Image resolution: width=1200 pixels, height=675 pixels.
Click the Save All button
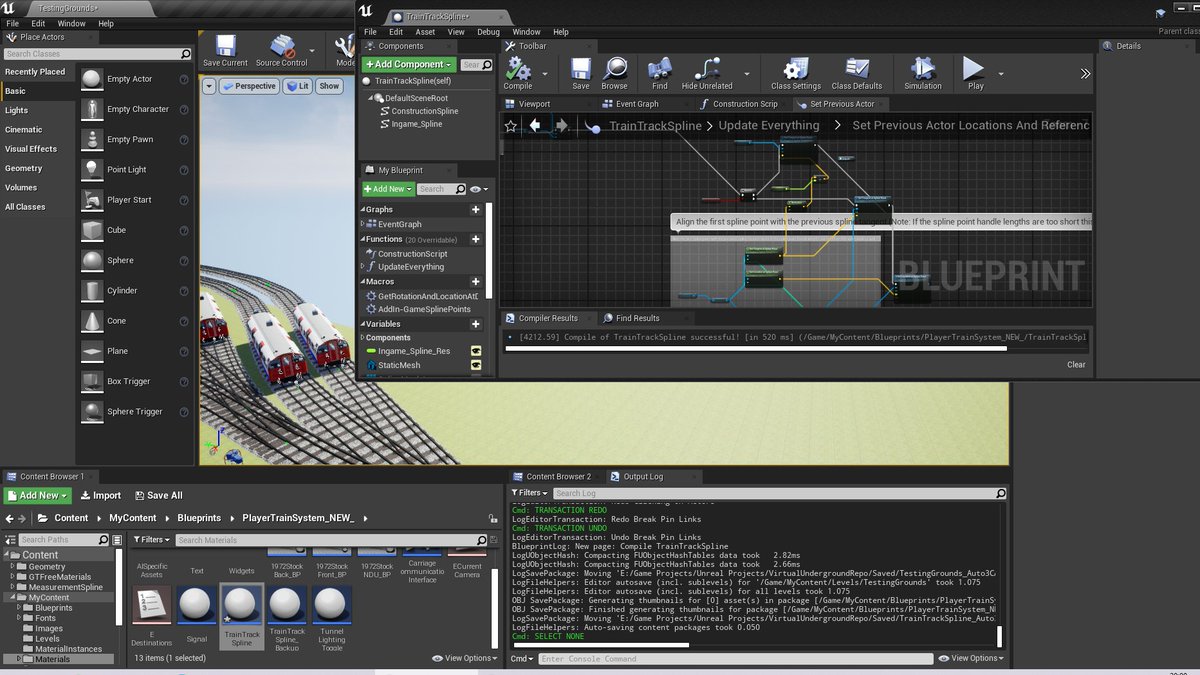[x=157, y=495]
